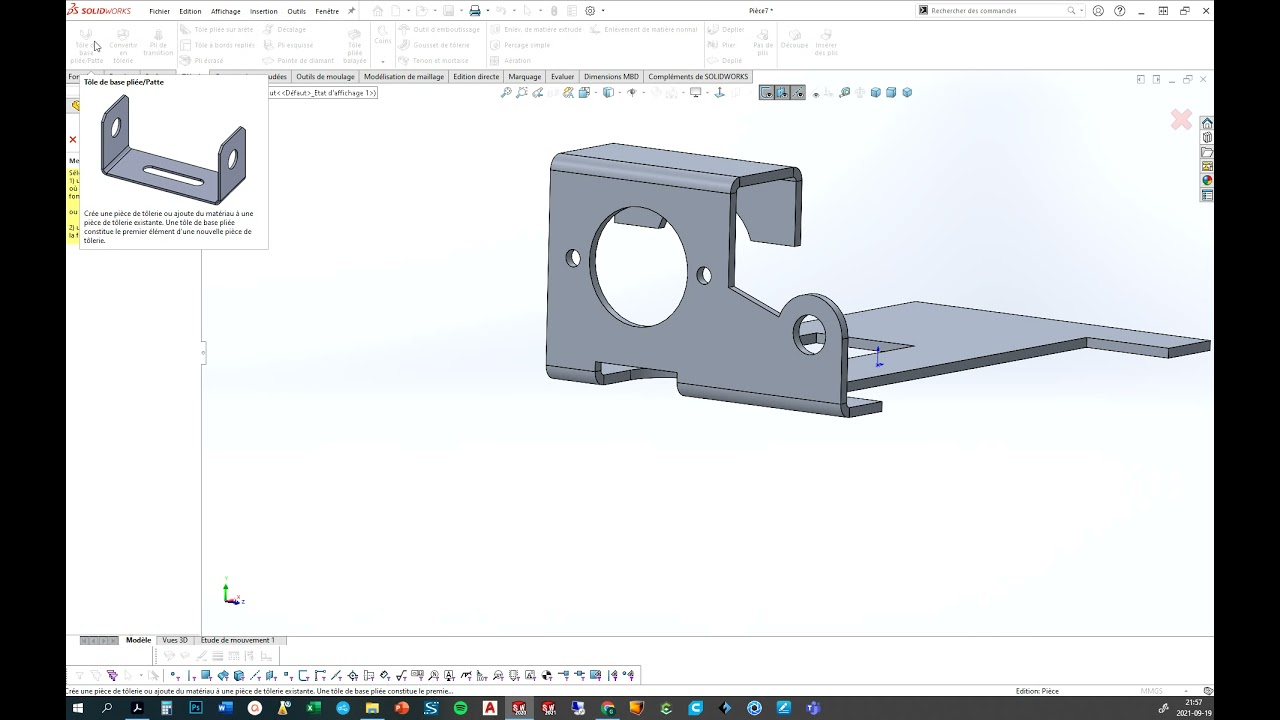1280x720 pixels.
Task: Open Appearances color ball task pane icon
Action: 1207,181
